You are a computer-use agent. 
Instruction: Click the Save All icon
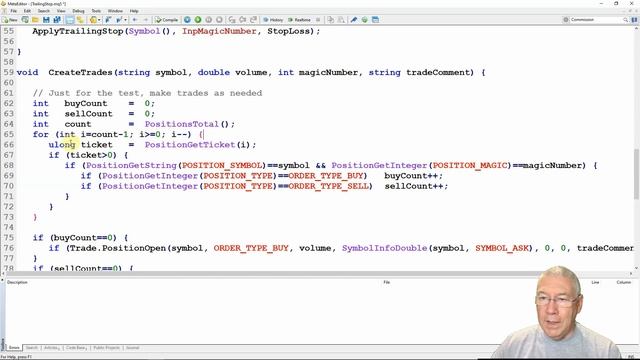coord(57,20)
